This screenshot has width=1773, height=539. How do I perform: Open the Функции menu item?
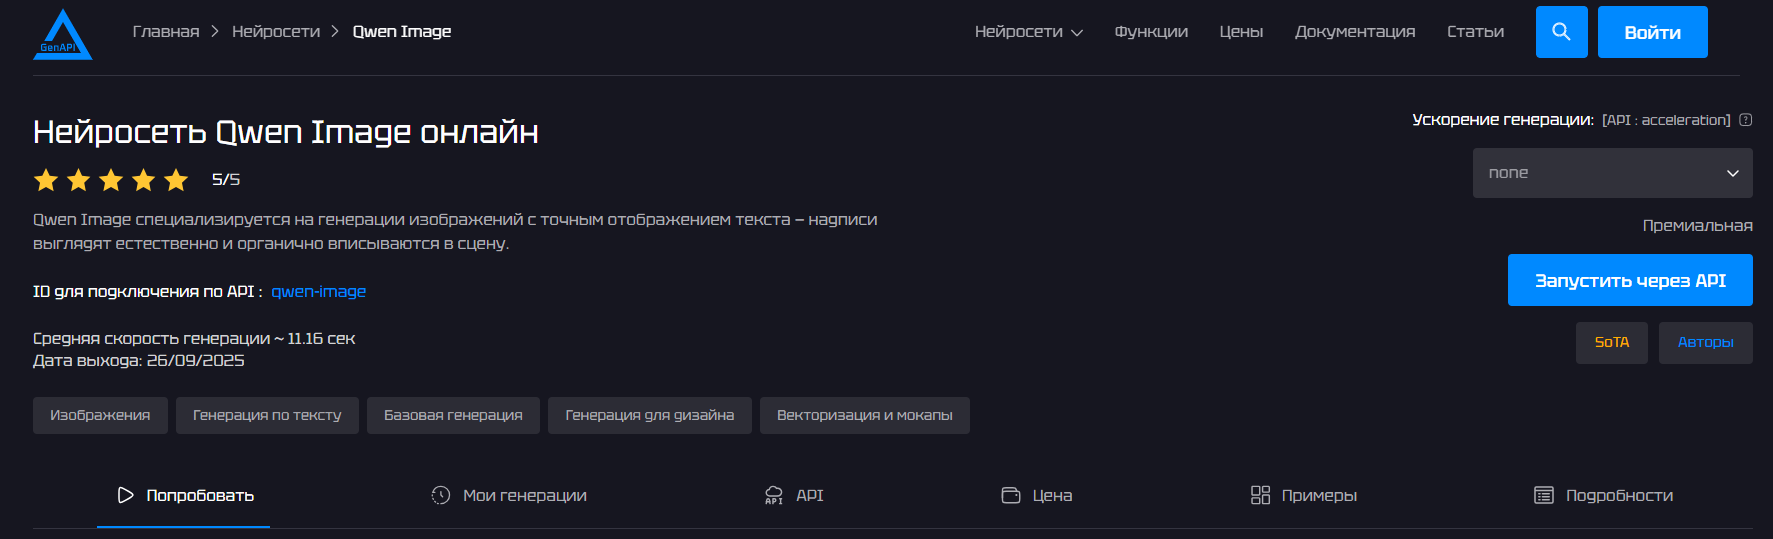(1151, 32)
